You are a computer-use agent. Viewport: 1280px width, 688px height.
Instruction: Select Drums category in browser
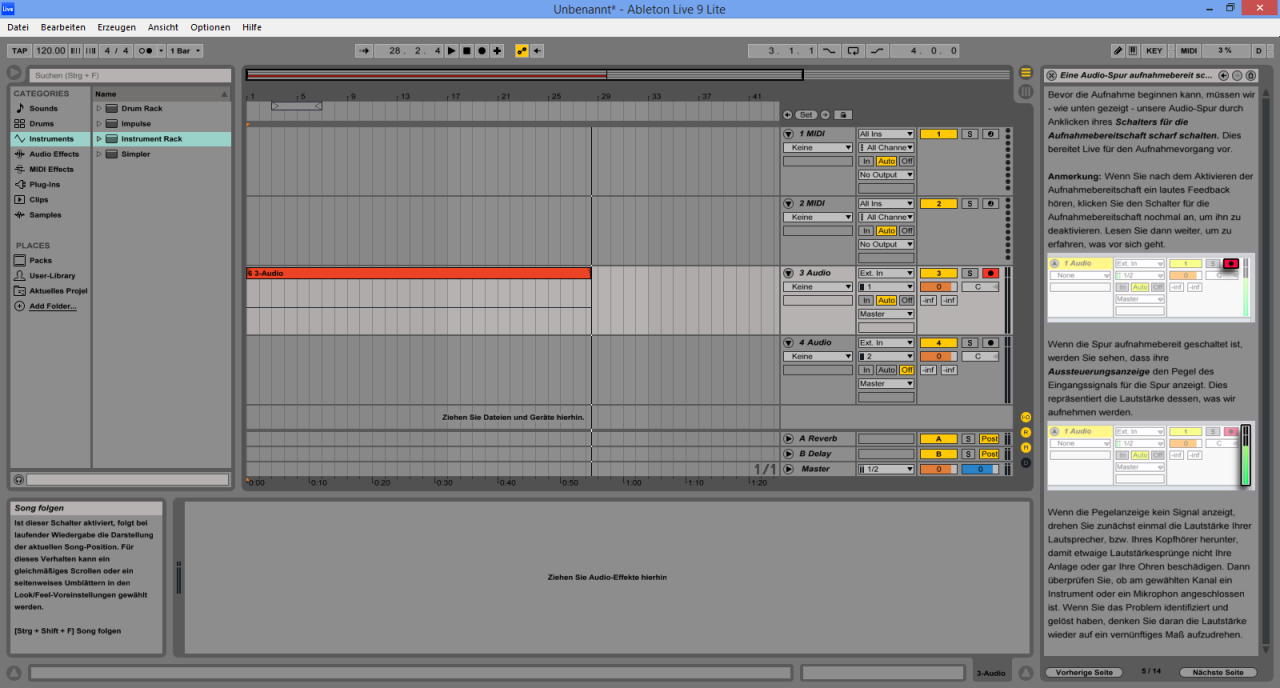[41, 123]
